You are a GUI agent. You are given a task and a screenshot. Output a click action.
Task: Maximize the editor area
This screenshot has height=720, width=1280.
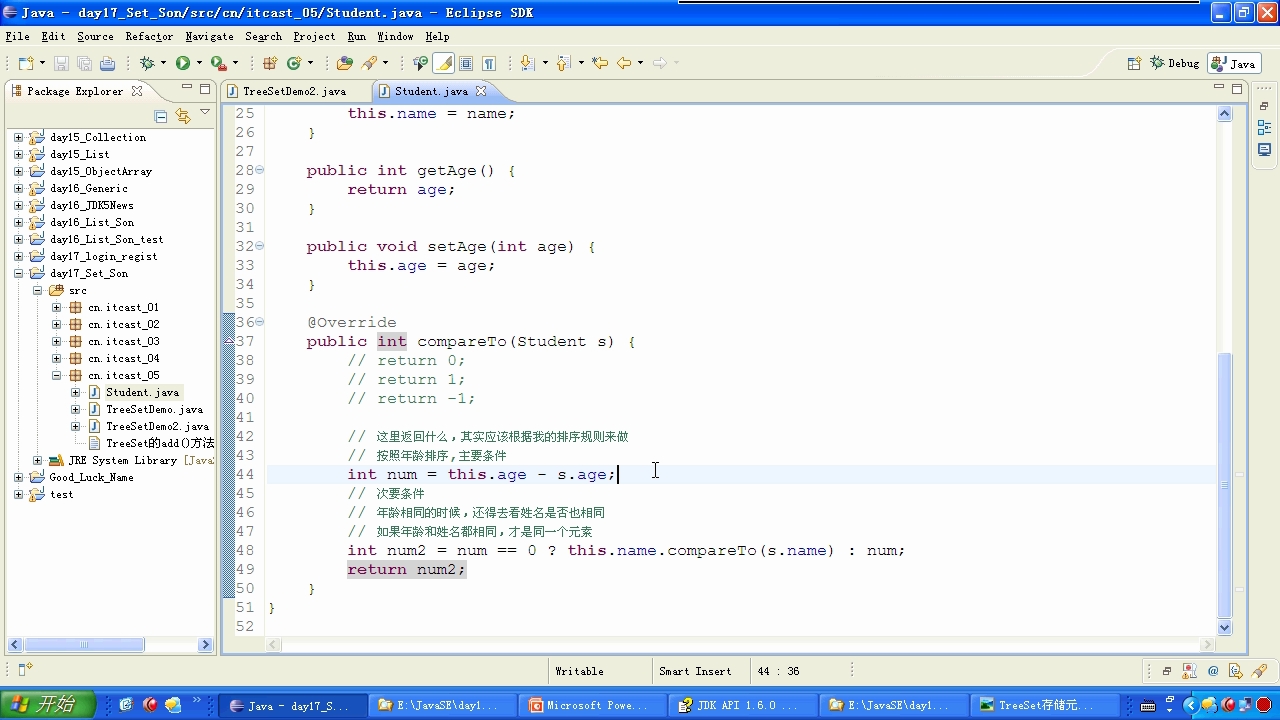click(1237, 89)
